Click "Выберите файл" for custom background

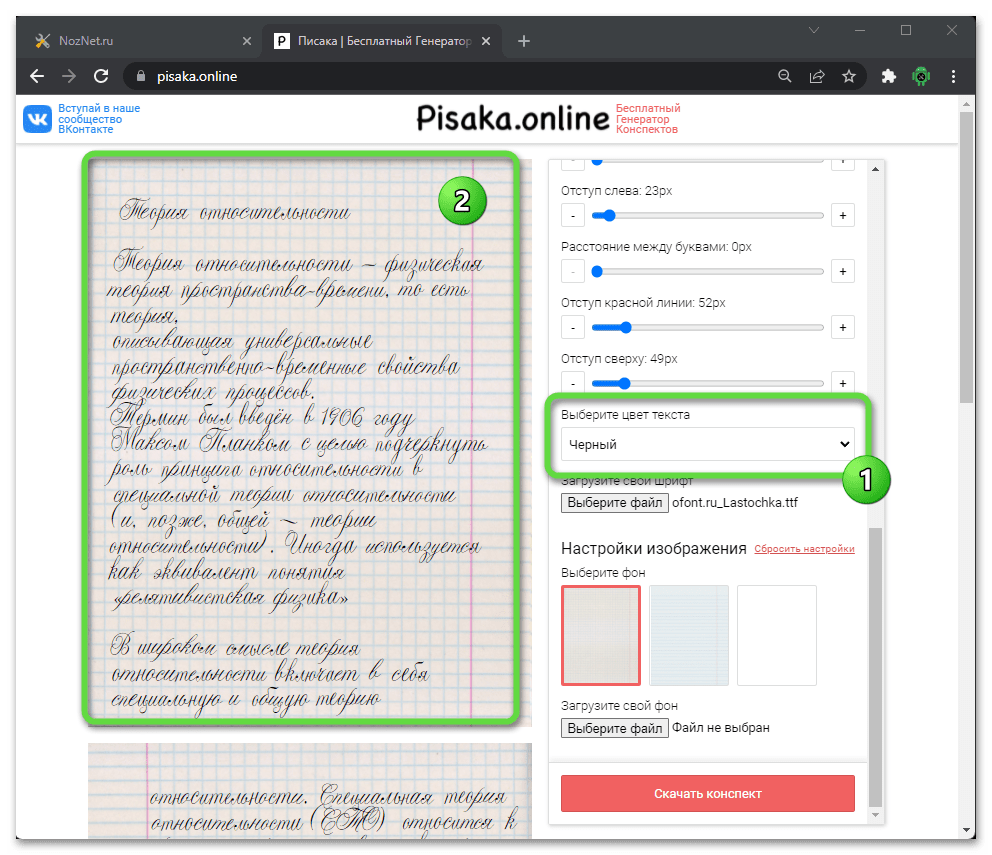click(x=614, y=728)
